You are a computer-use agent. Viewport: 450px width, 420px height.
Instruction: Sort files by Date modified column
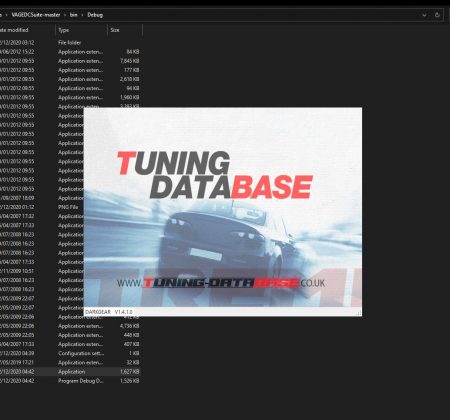pyautogui.click(x=14, y=30)
